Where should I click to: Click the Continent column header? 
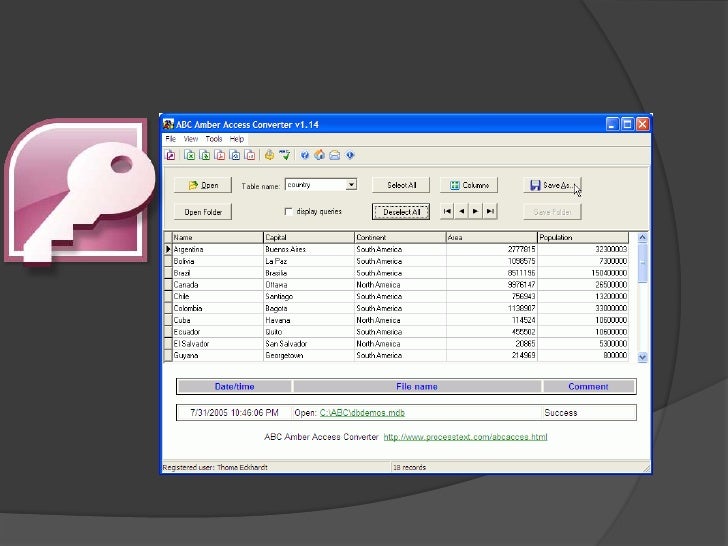[x=400, y=237]
